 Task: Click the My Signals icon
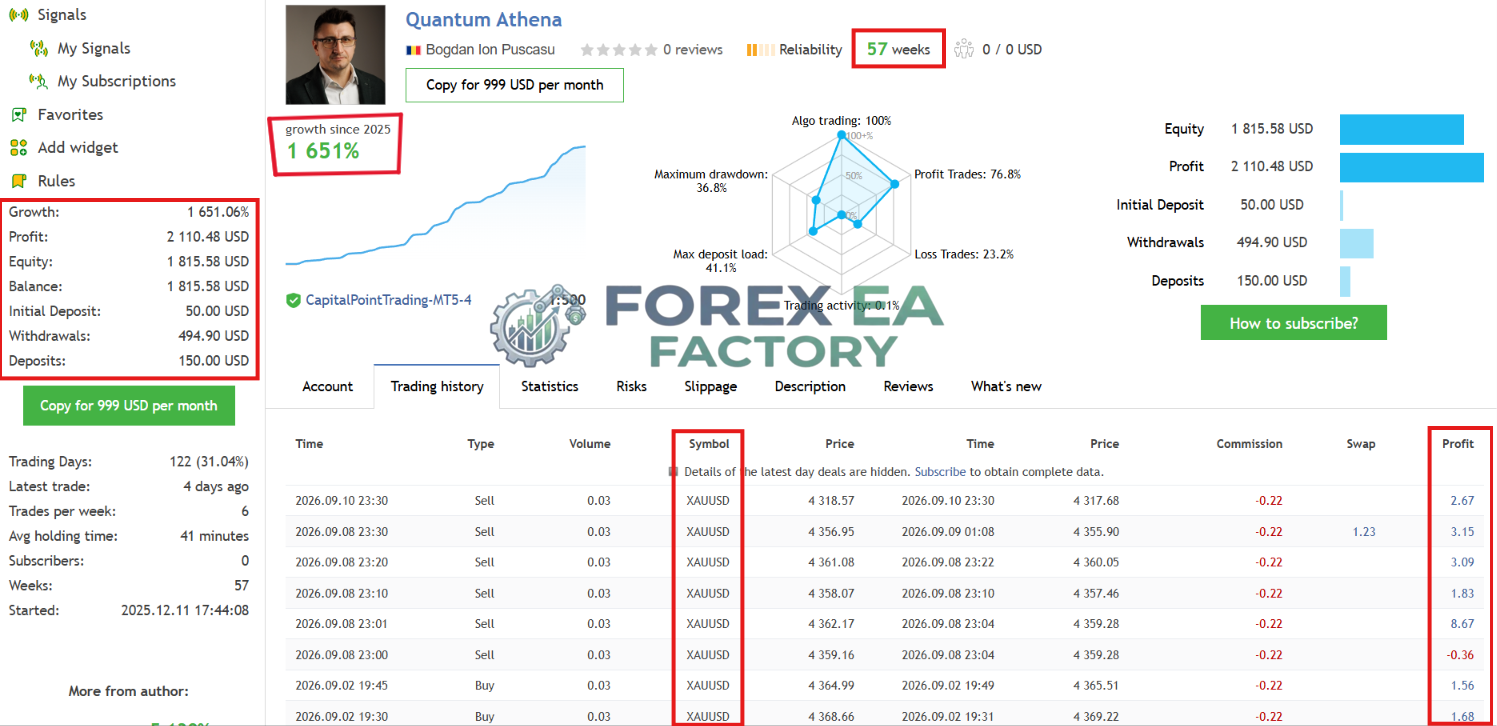[39, 48]
